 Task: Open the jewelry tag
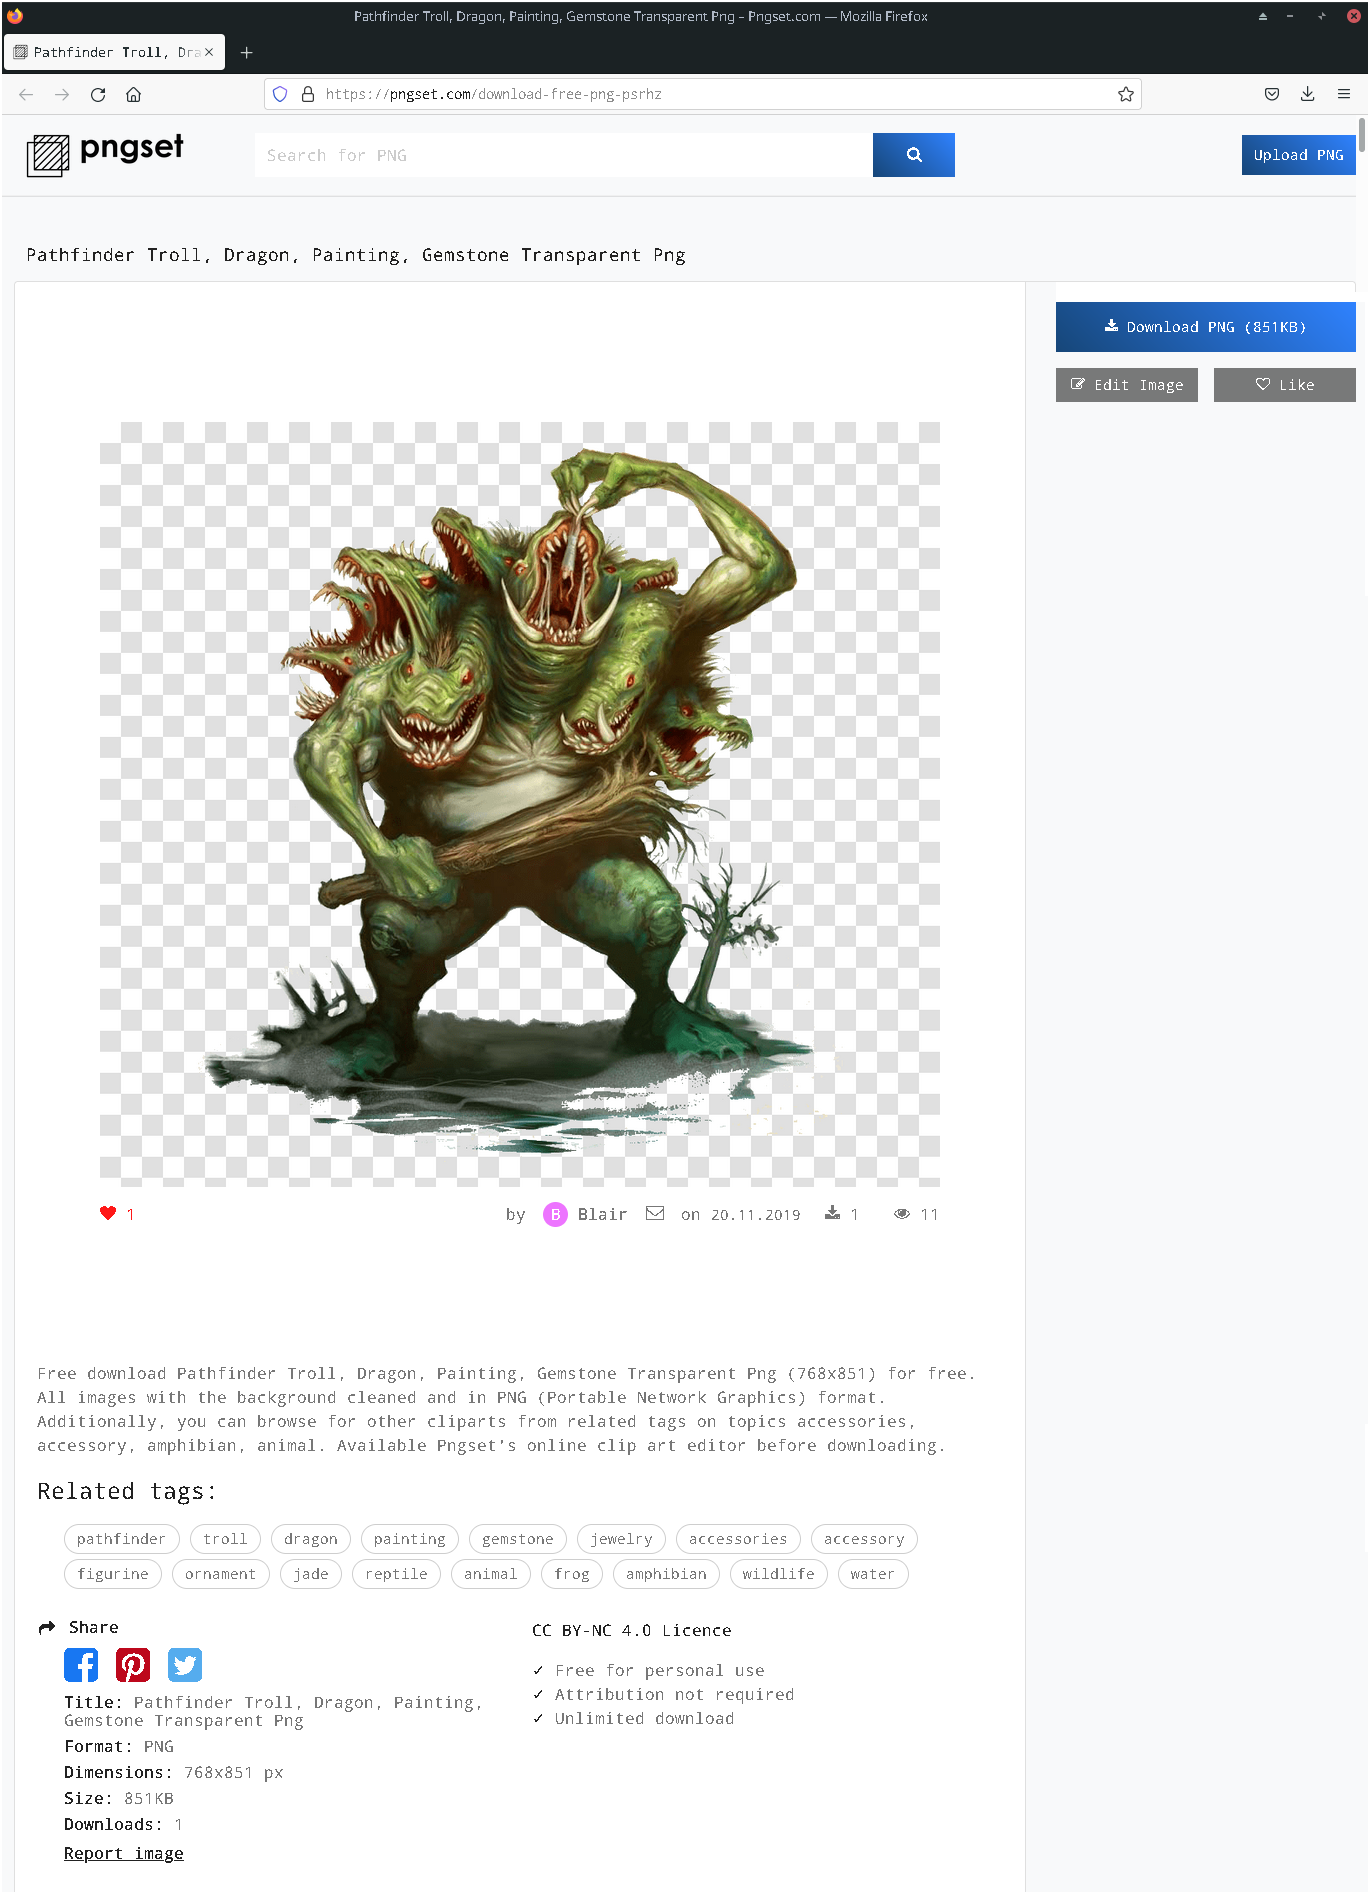[621, 1539]
